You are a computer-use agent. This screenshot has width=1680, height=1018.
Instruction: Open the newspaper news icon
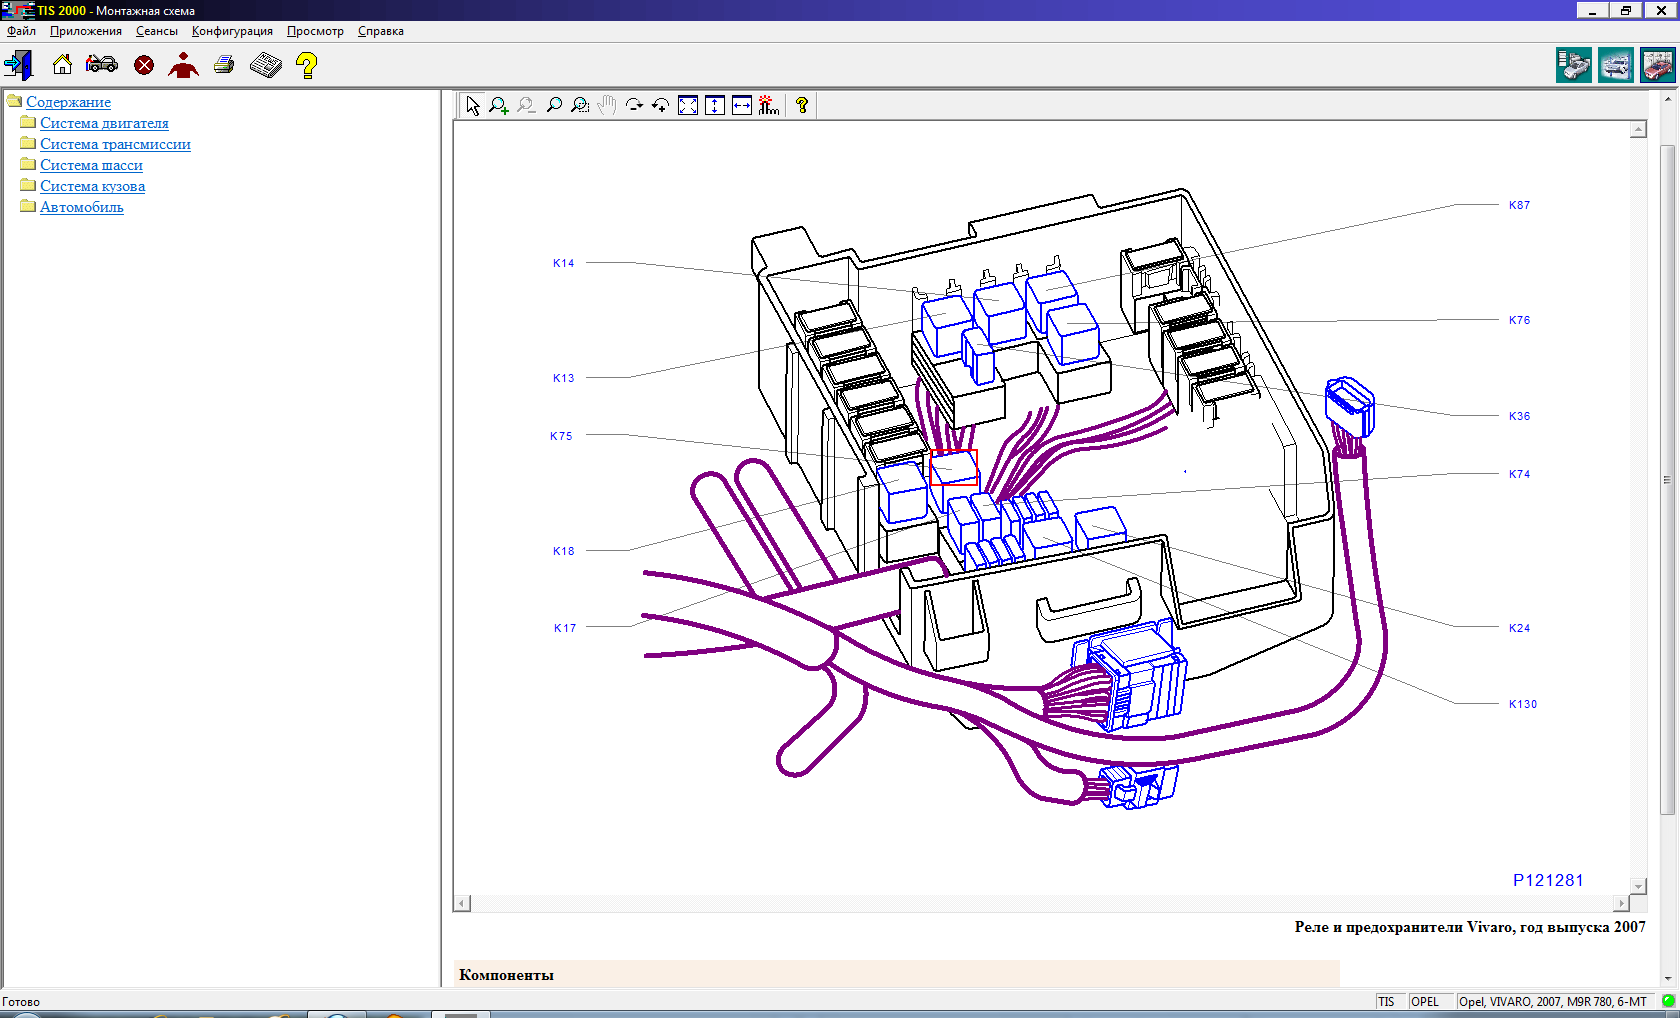tap(265, 66)
